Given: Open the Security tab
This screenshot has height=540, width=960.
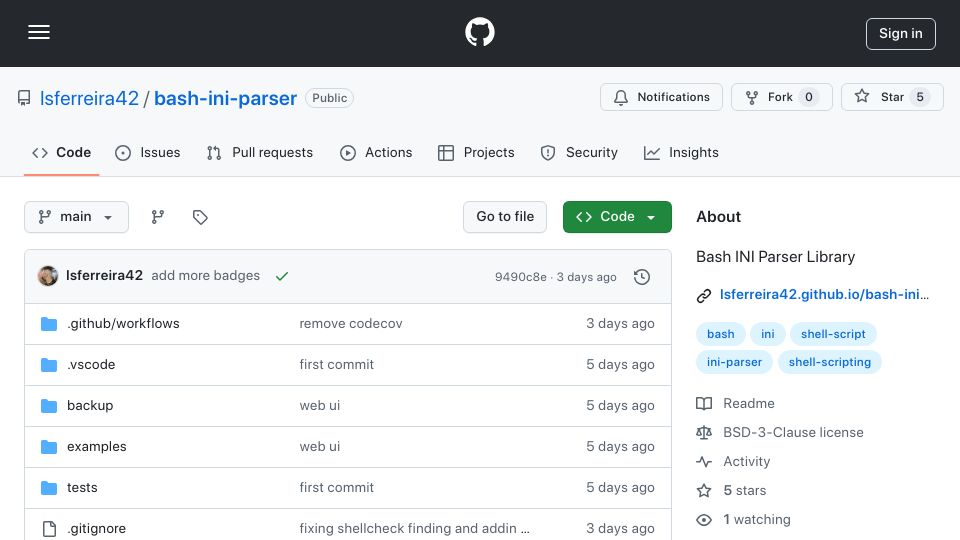Looking at the screenshot, I should click(x=579, y=152).
